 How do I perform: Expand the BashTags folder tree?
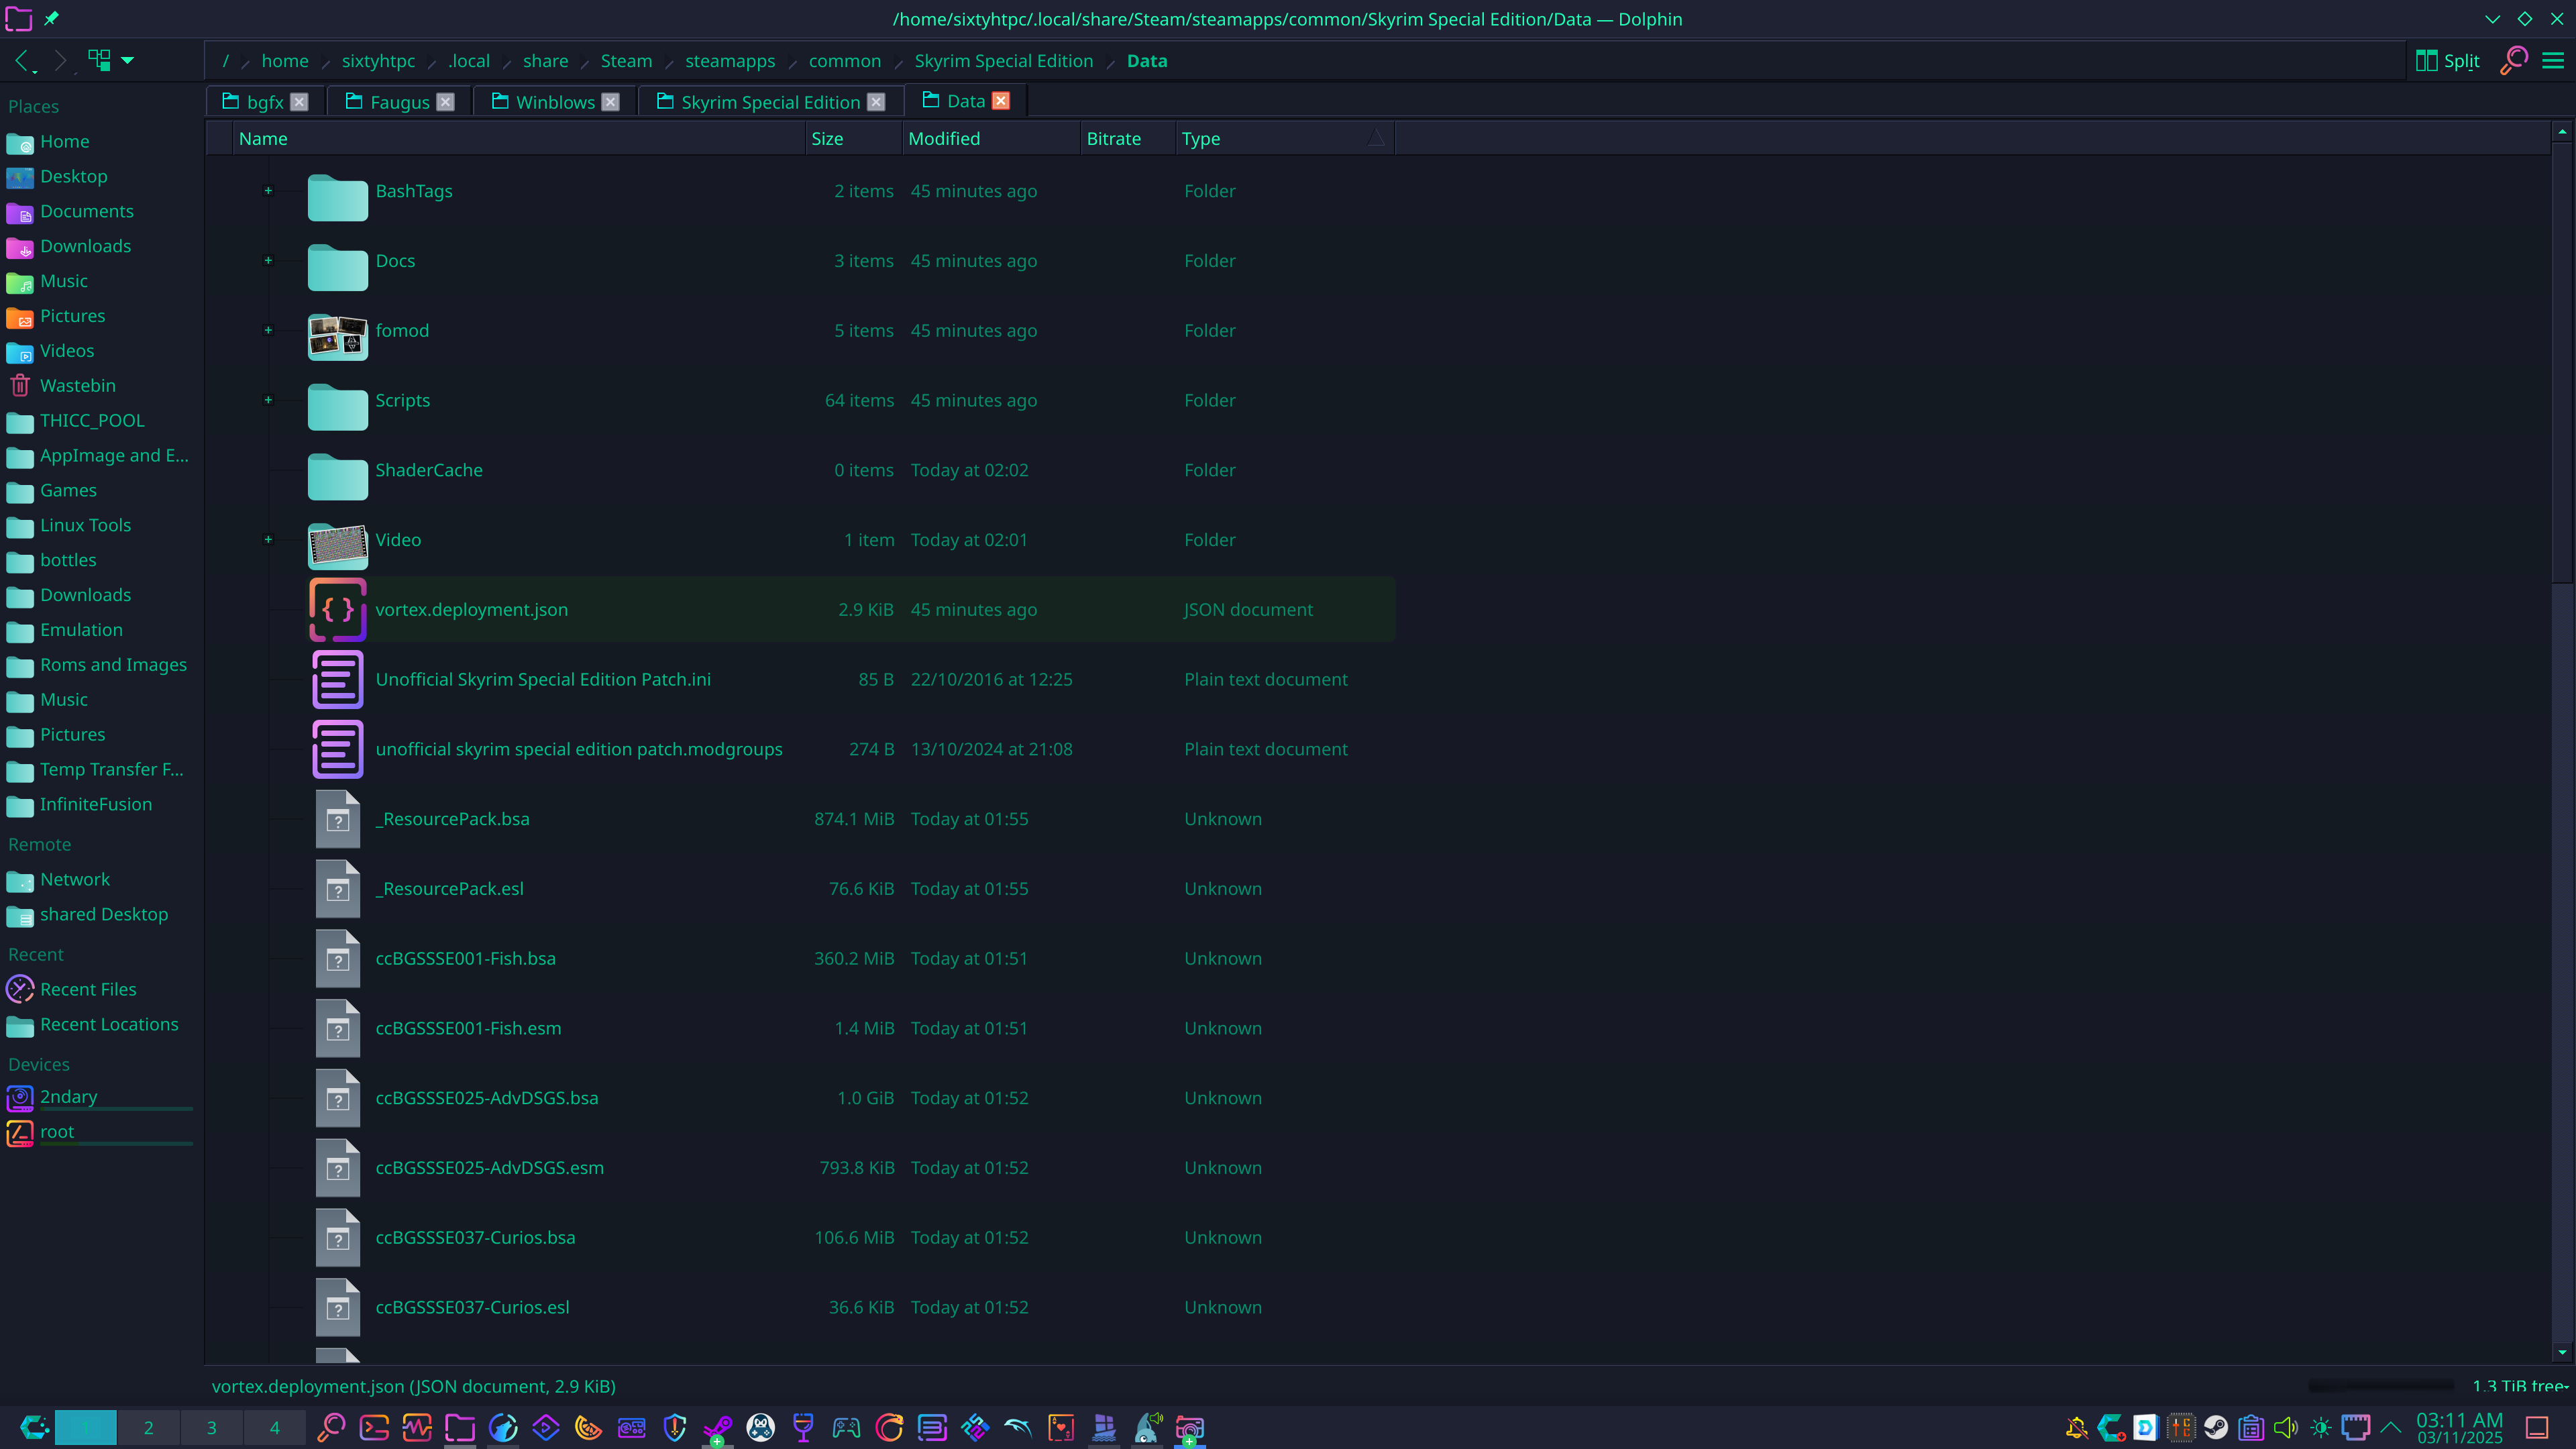268,191
